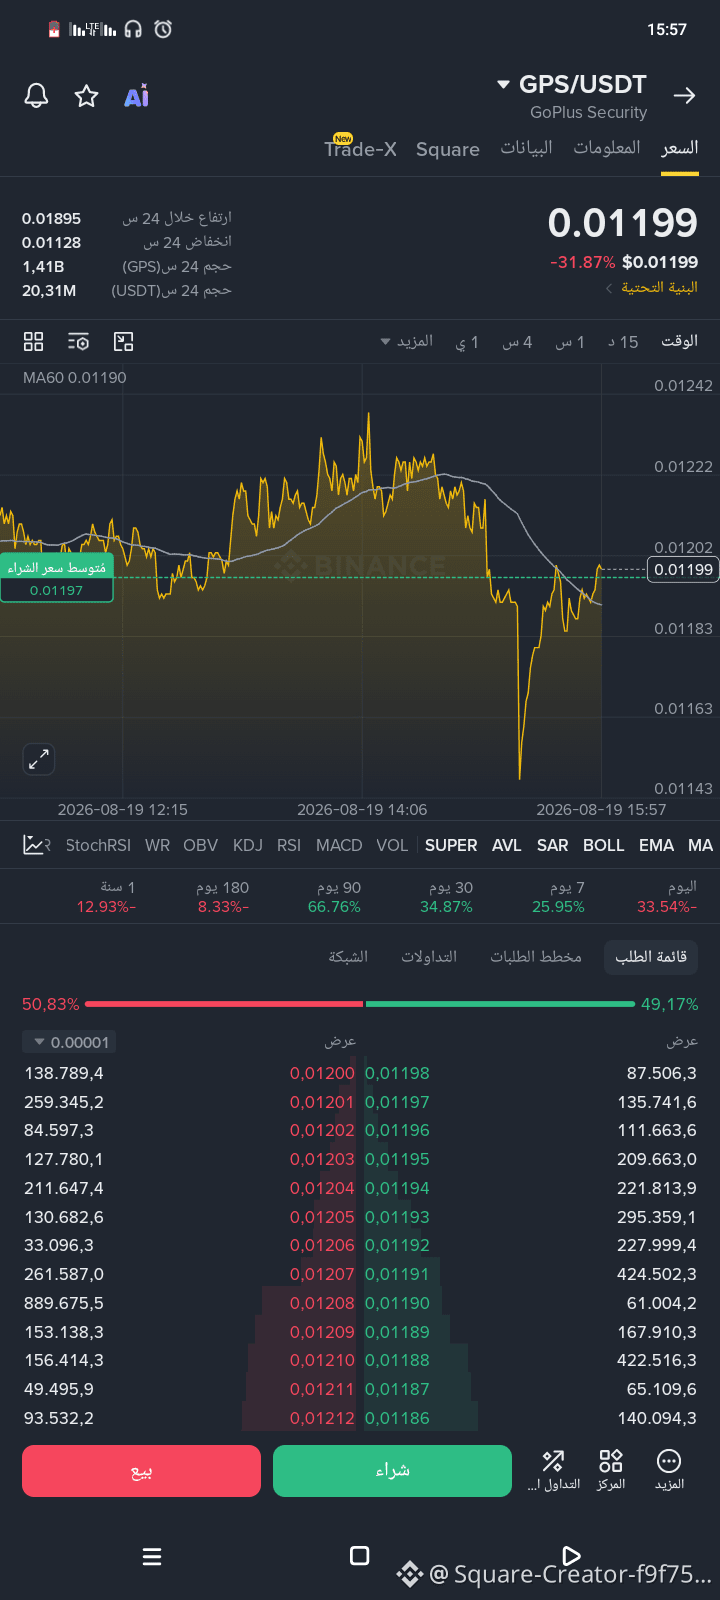Tap the MA60 0.01190 label
This screenshot has height=1600, width=720.
click(x=75, y=378)
